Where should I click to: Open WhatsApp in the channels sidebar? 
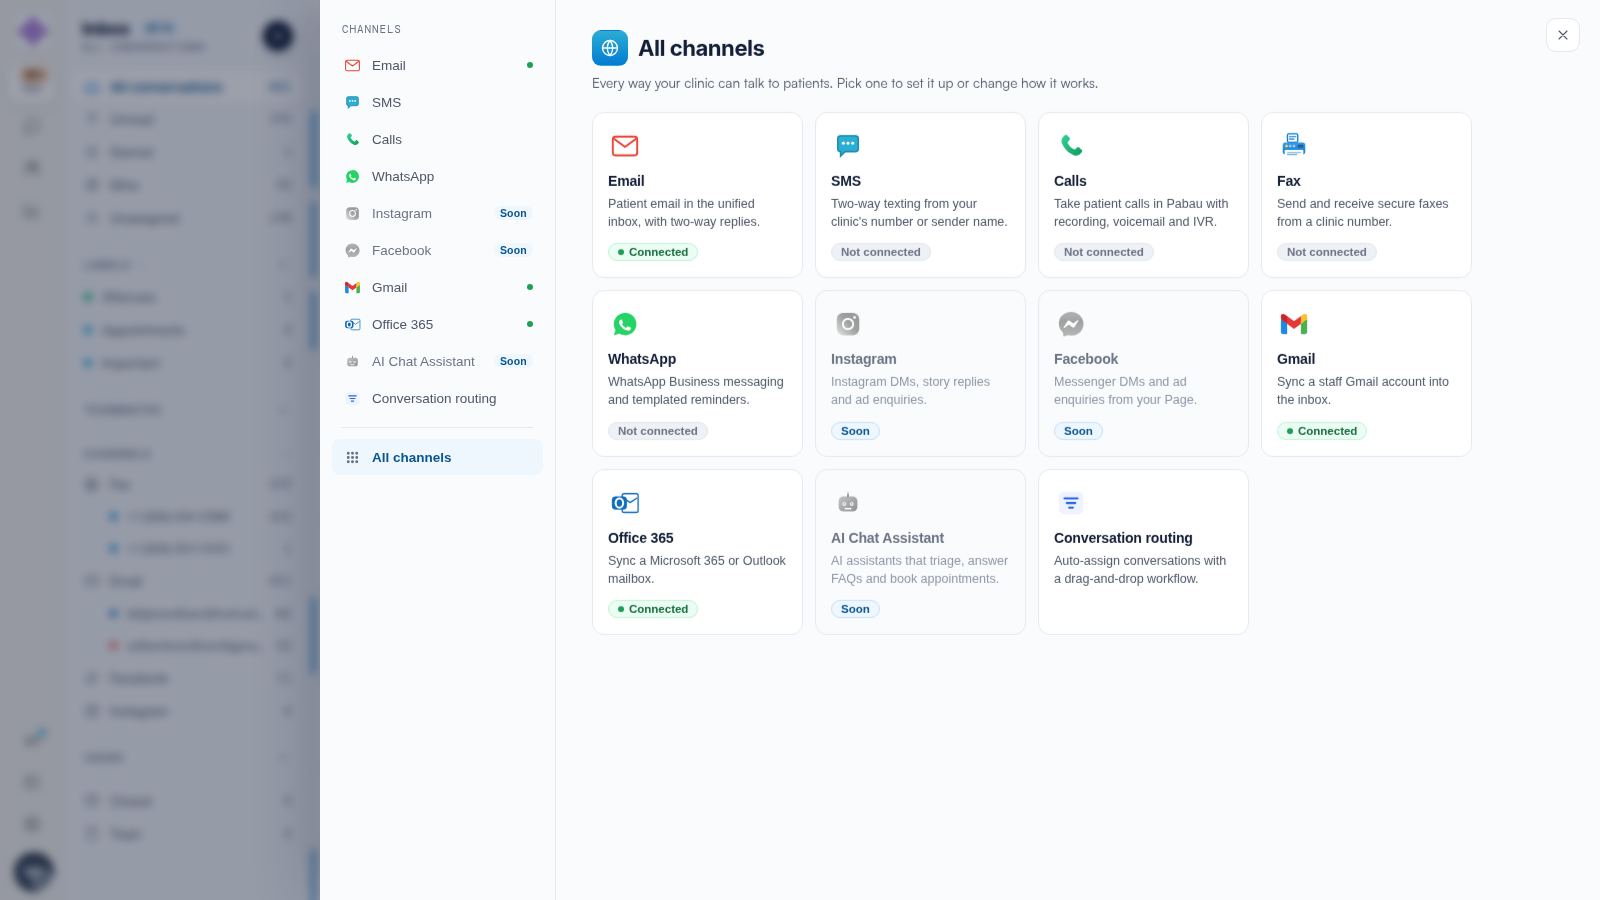click(x=438, y=177)
